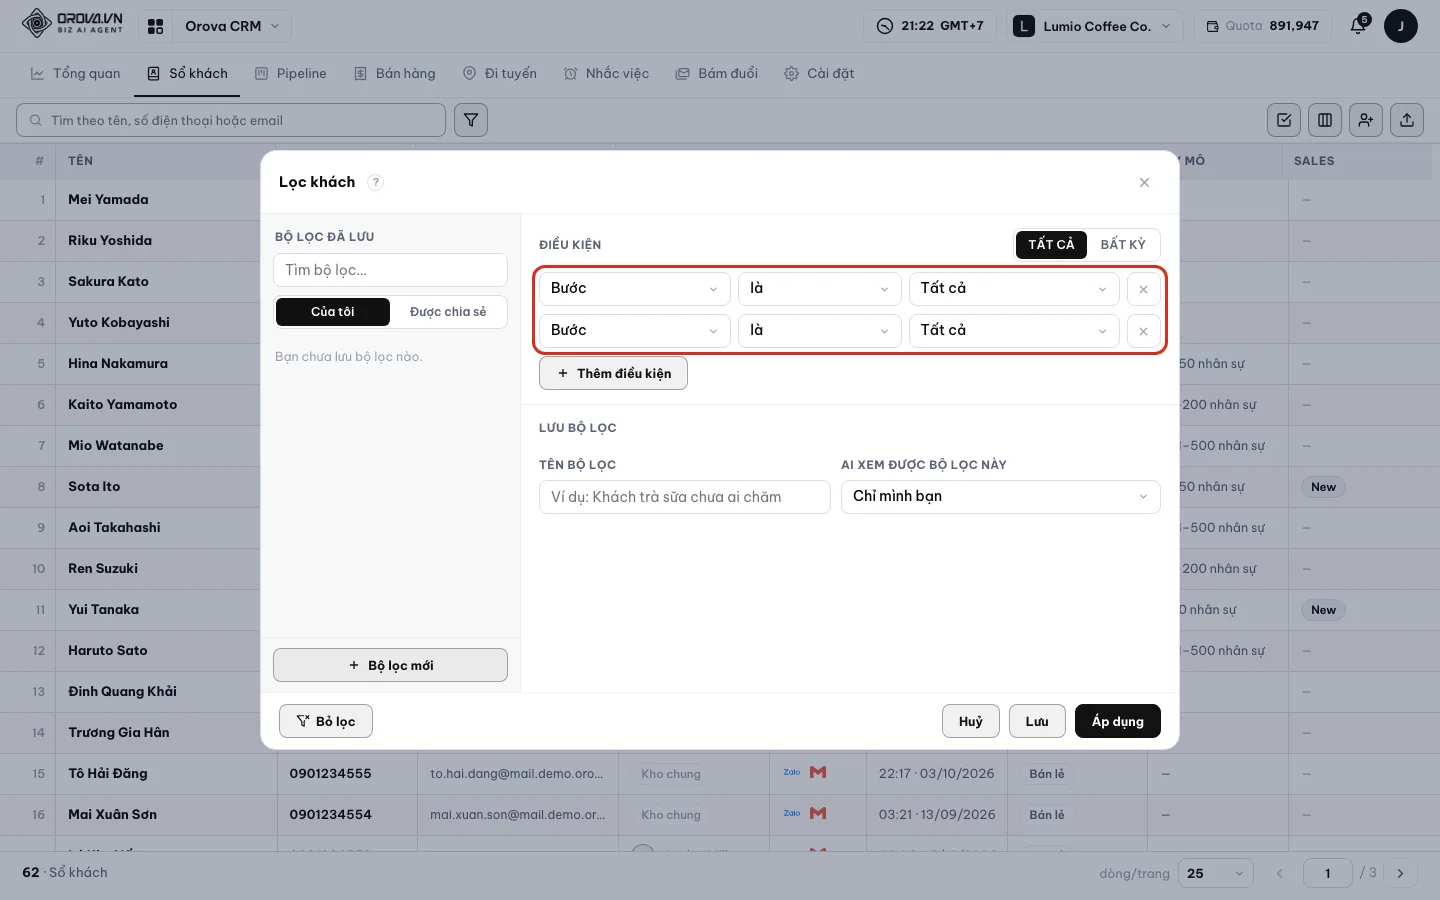Open the help question mark next to Lọc khách
1440x900 pixels.
pos(375,182)
